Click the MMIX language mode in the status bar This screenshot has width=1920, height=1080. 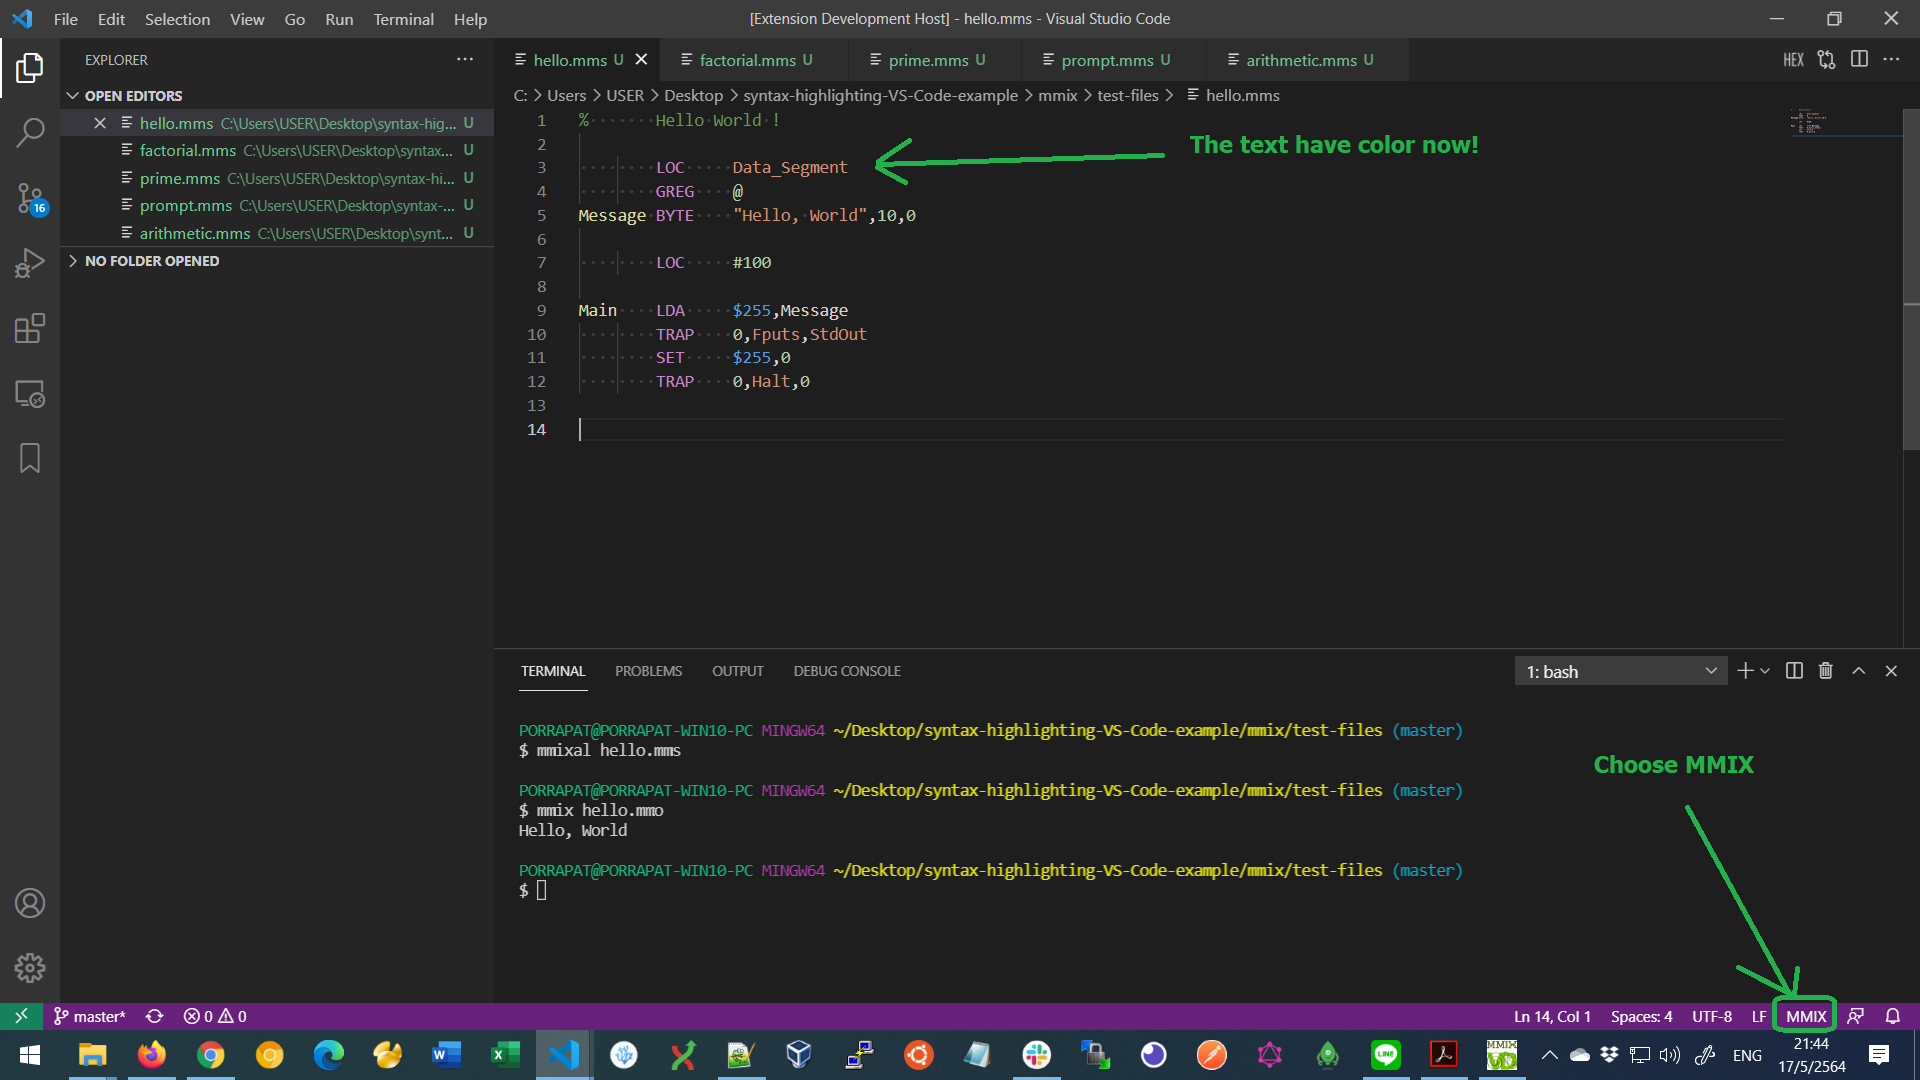[1805, 1016]
